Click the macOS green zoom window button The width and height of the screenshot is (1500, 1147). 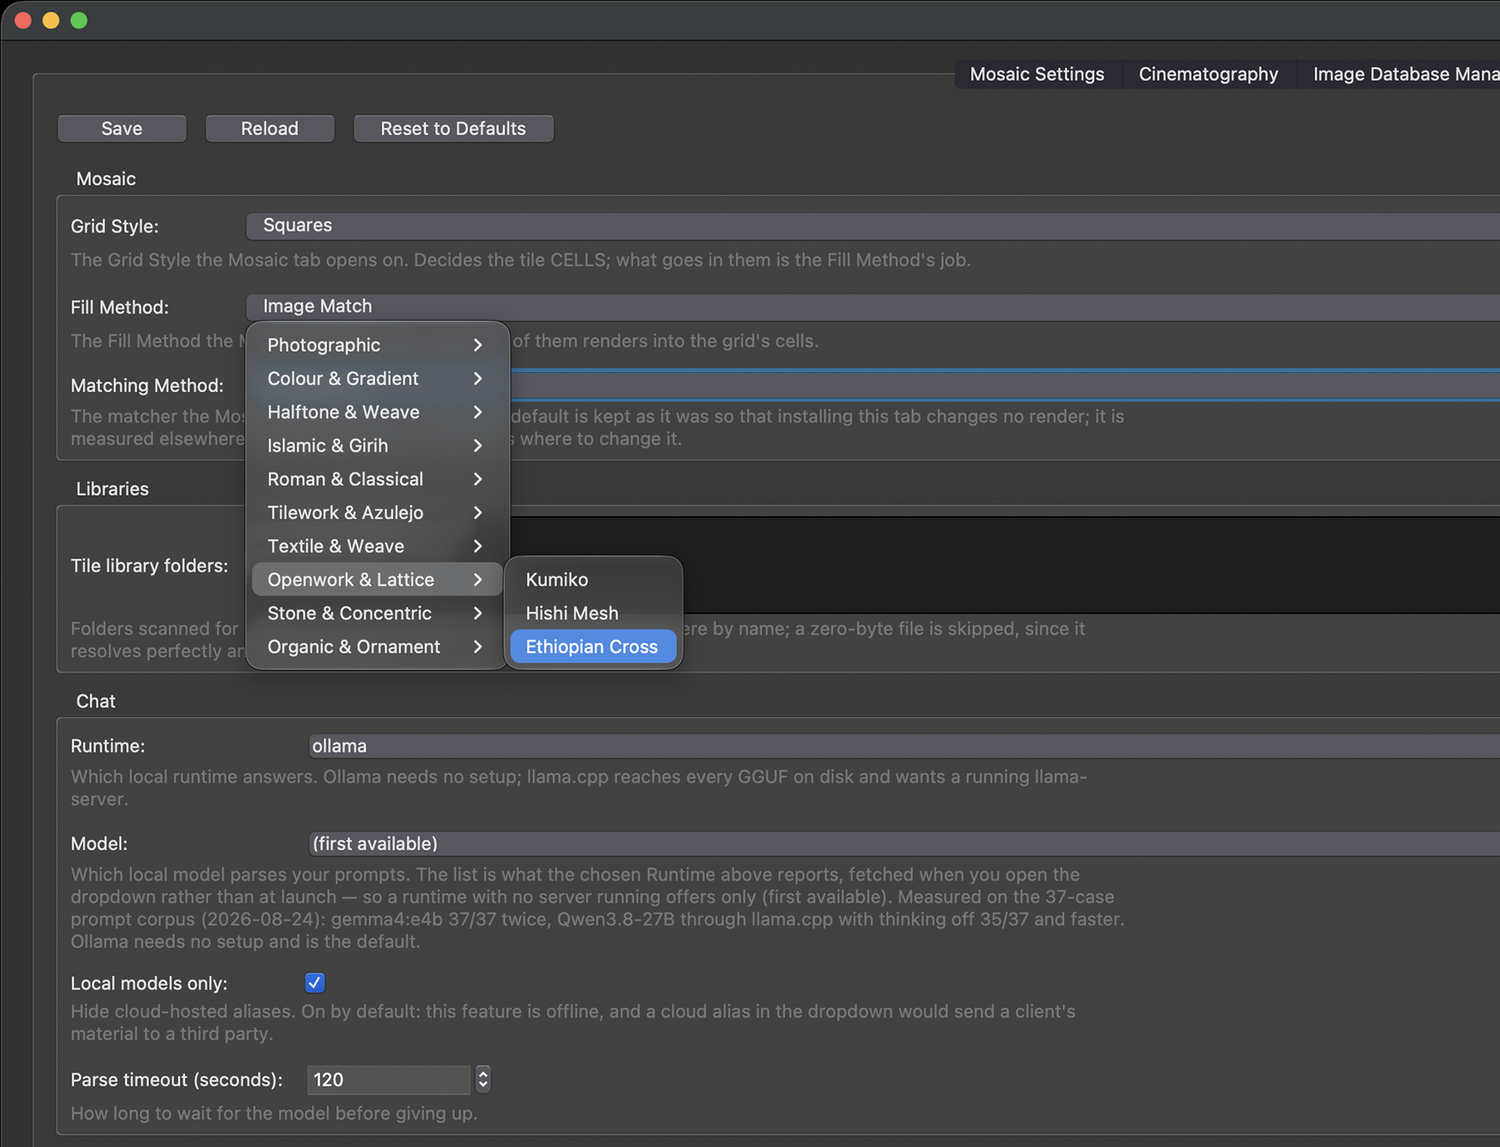point(79,20)
